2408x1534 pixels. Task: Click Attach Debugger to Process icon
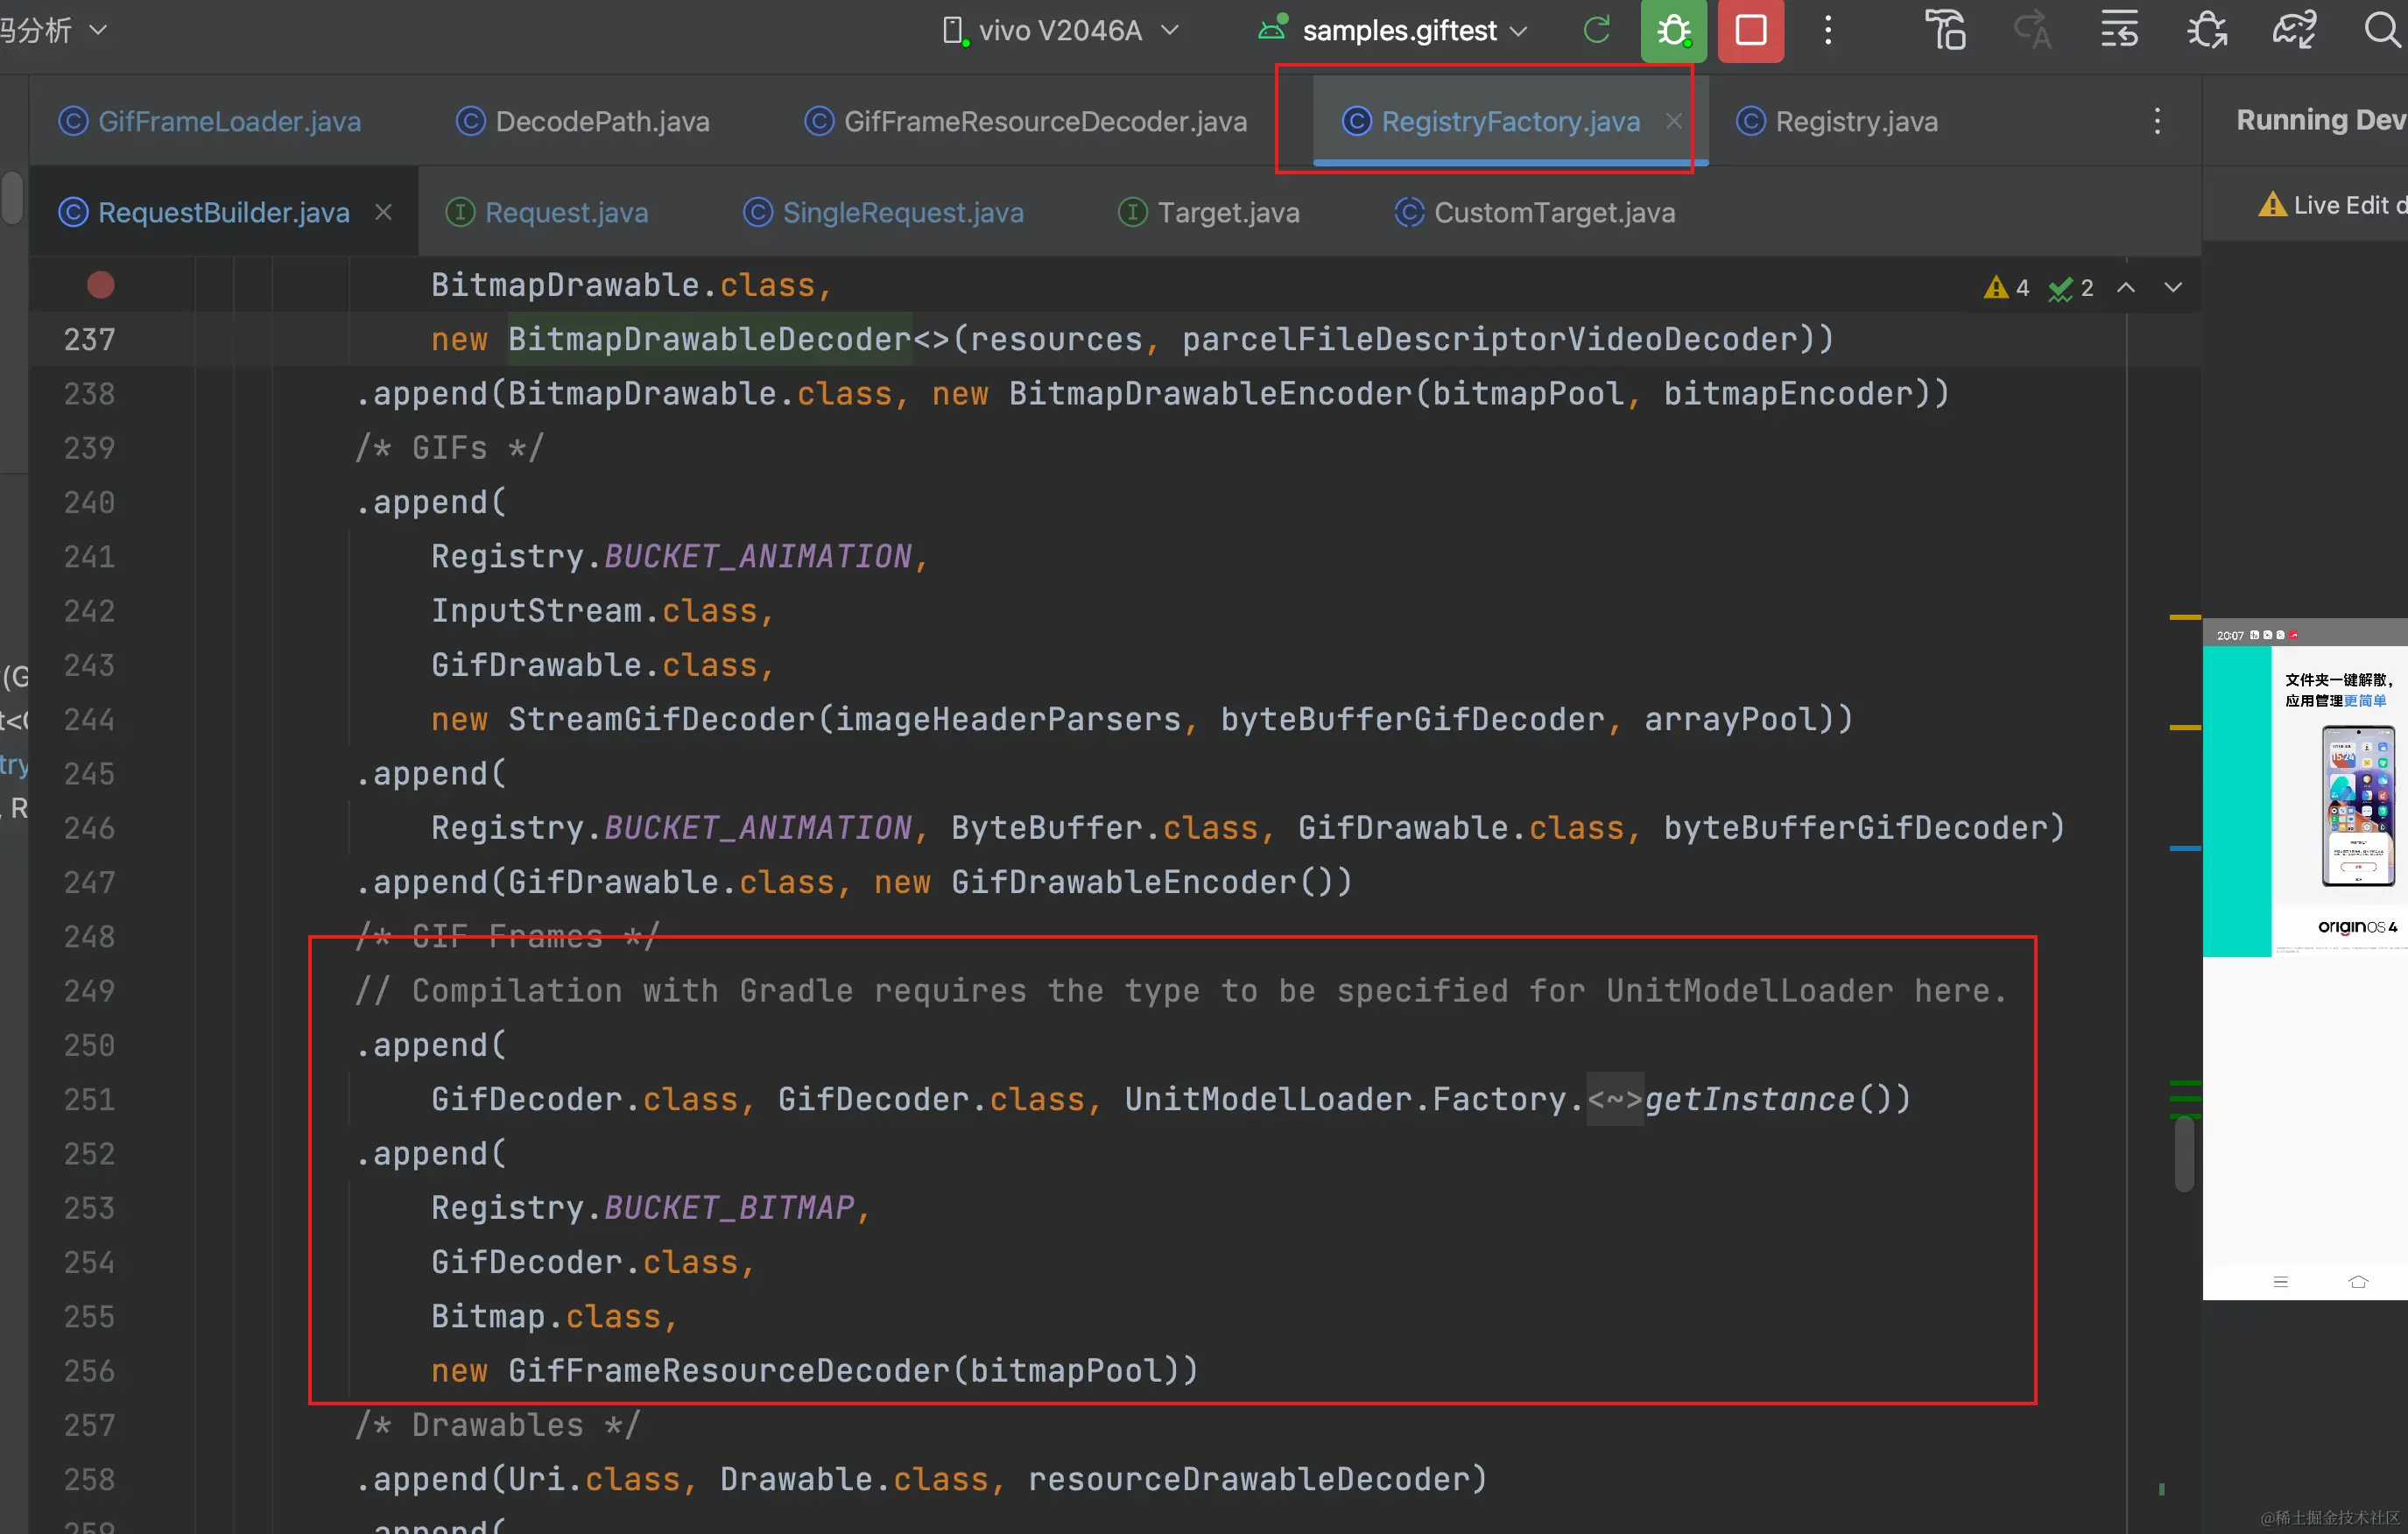[2206, 31]
